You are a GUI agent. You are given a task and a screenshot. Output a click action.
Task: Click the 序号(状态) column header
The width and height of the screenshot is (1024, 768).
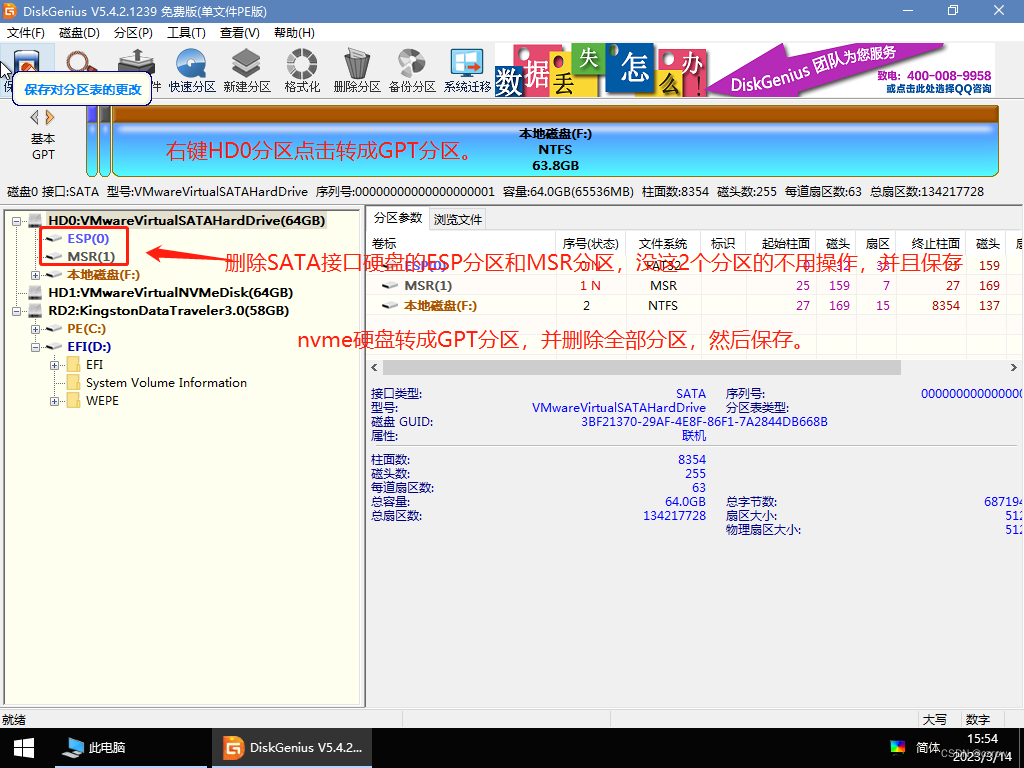pos(590,244)
